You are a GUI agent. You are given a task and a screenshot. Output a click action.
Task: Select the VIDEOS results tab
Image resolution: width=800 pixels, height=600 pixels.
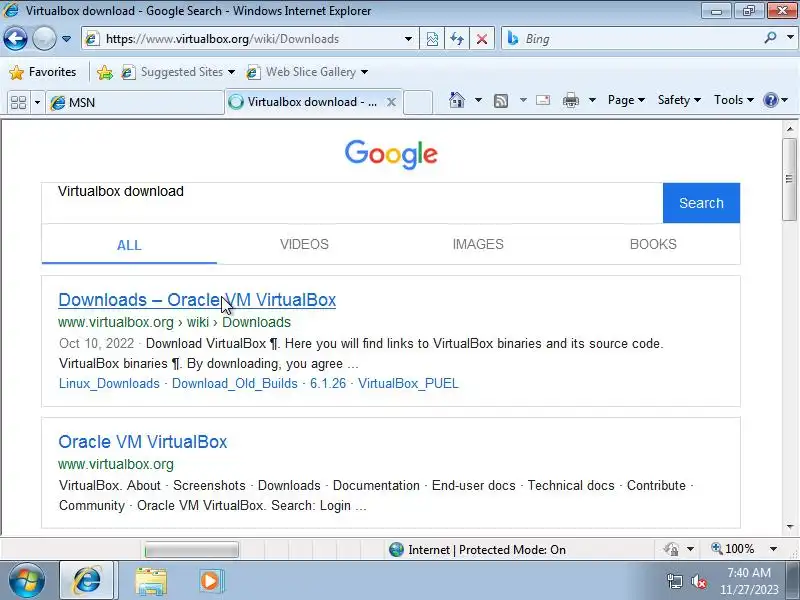(304, 244)
